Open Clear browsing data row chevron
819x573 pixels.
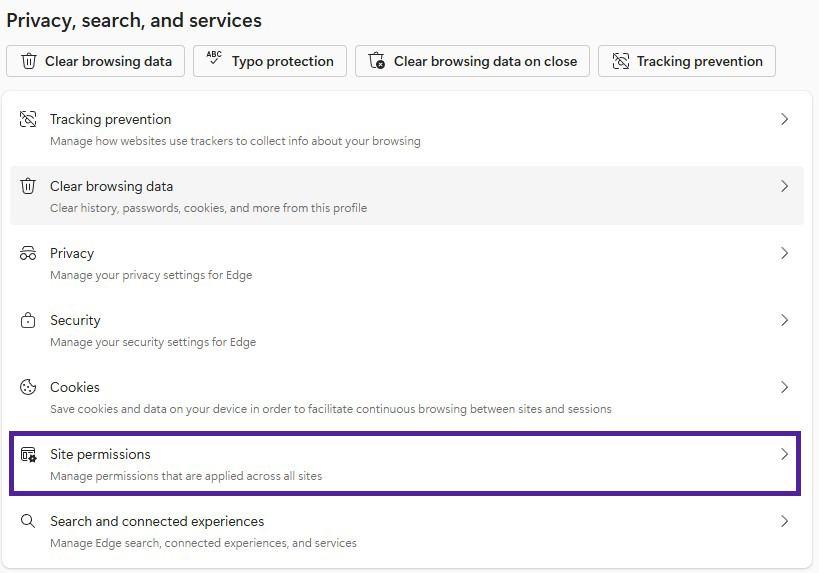point(784,187)
